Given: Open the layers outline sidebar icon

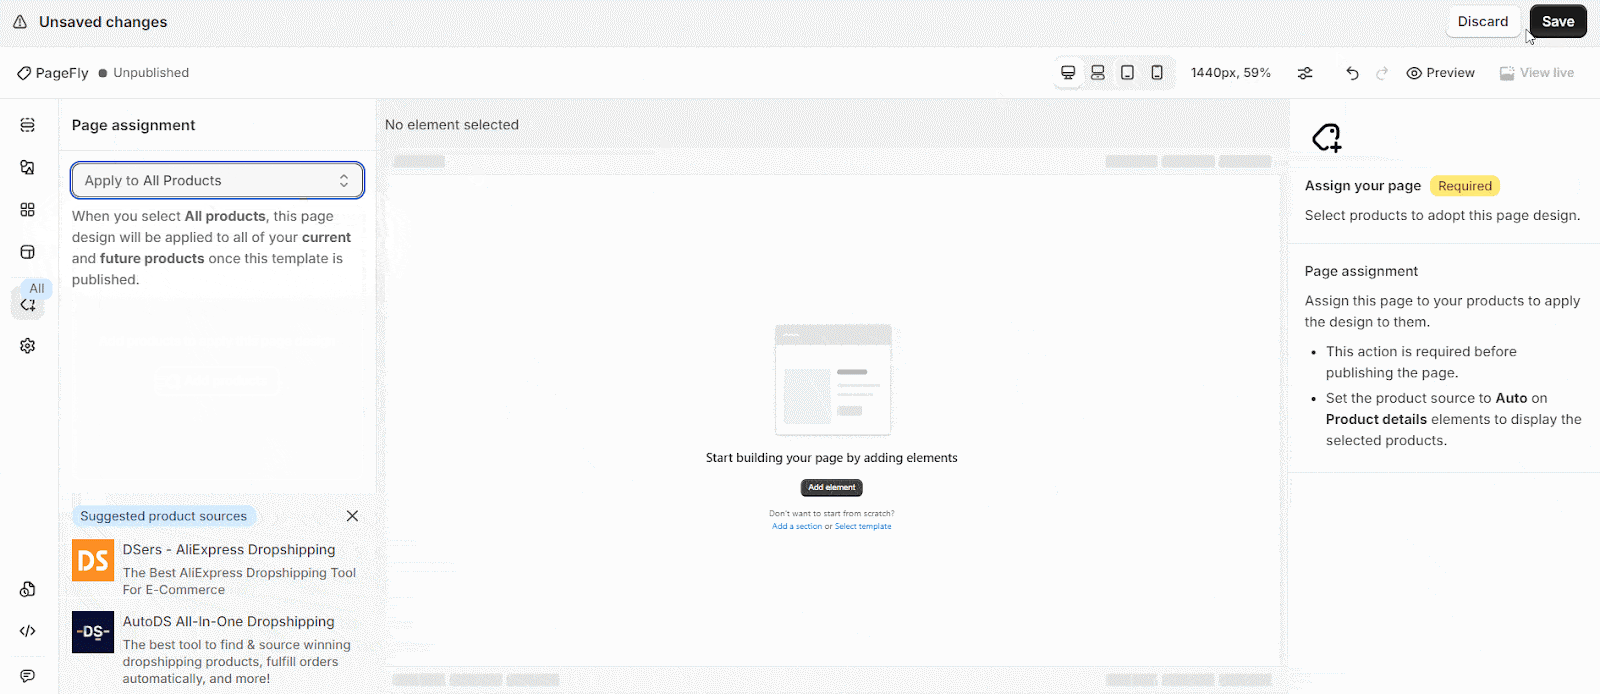Looking at the screenshot, I should (28, 125).
